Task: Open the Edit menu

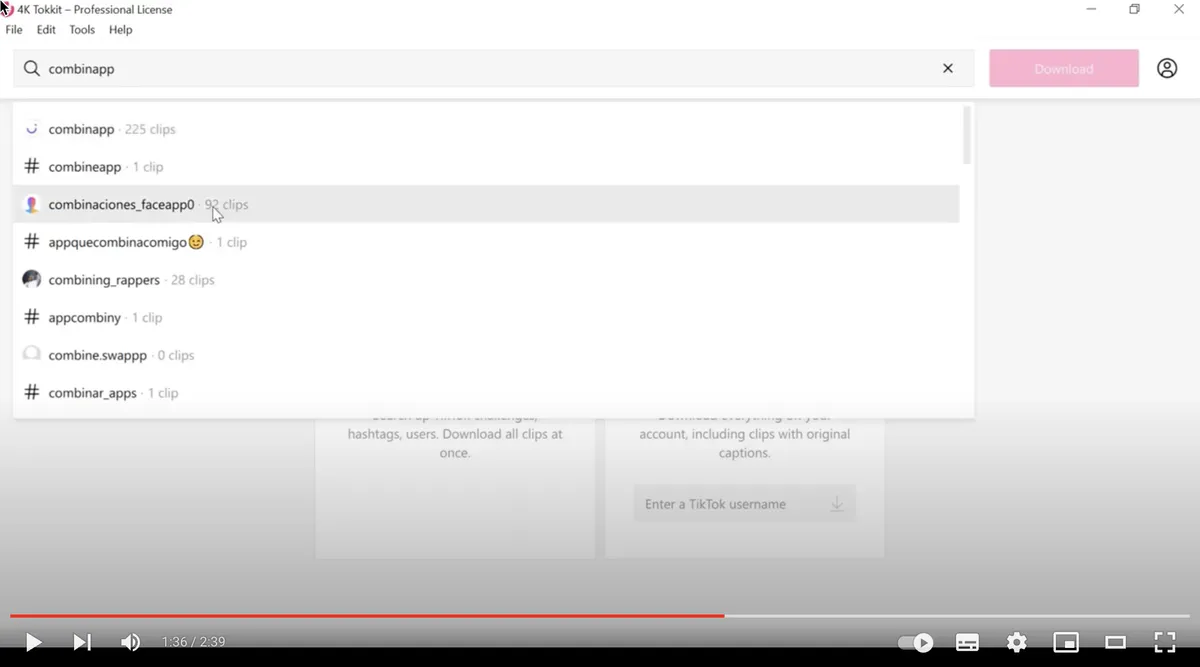Action: pos(46,30)
